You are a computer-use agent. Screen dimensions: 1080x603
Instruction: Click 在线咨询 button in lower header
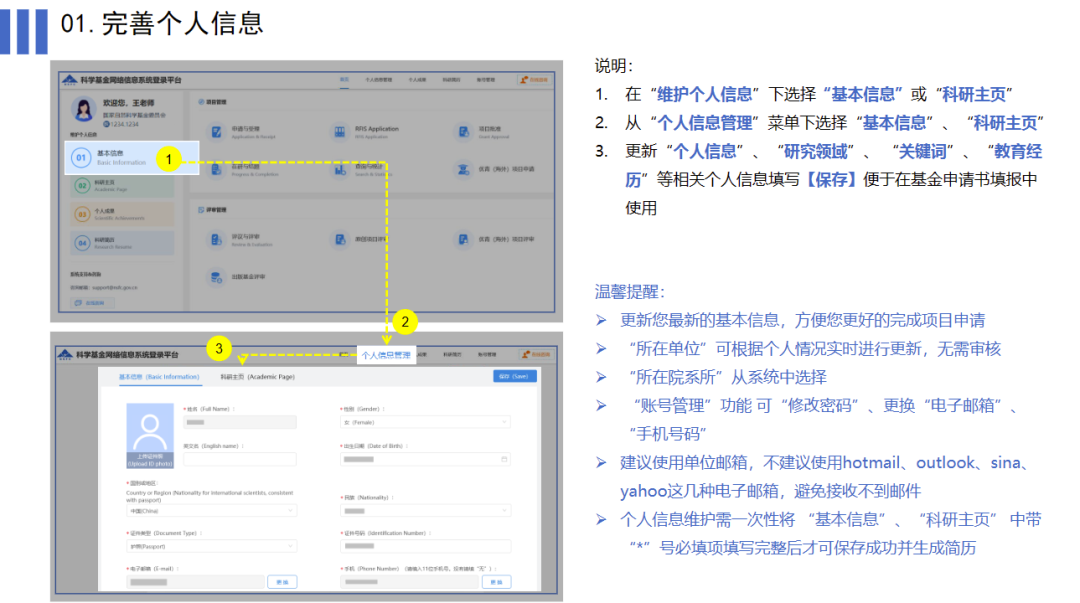pyautogui.click(x=535, y=354)
